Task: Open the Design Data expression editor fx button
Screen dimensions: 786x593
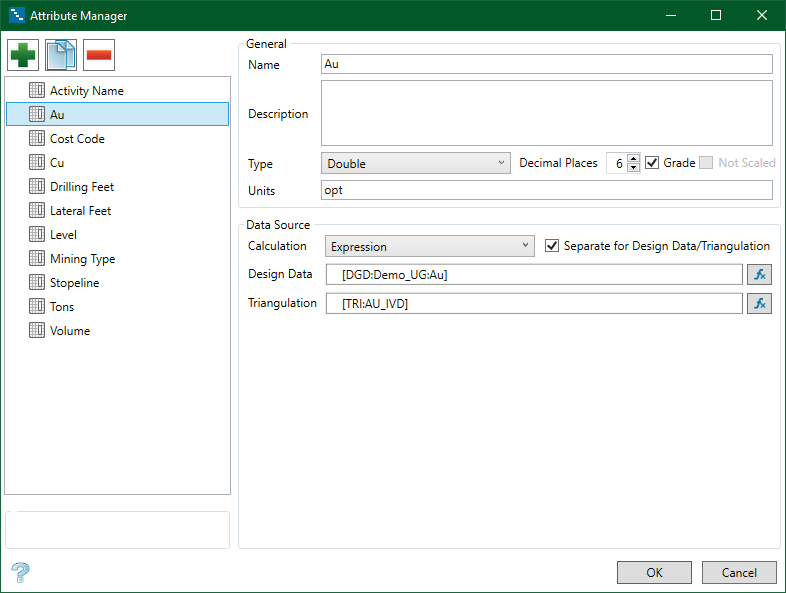Action: click(759, 275)
